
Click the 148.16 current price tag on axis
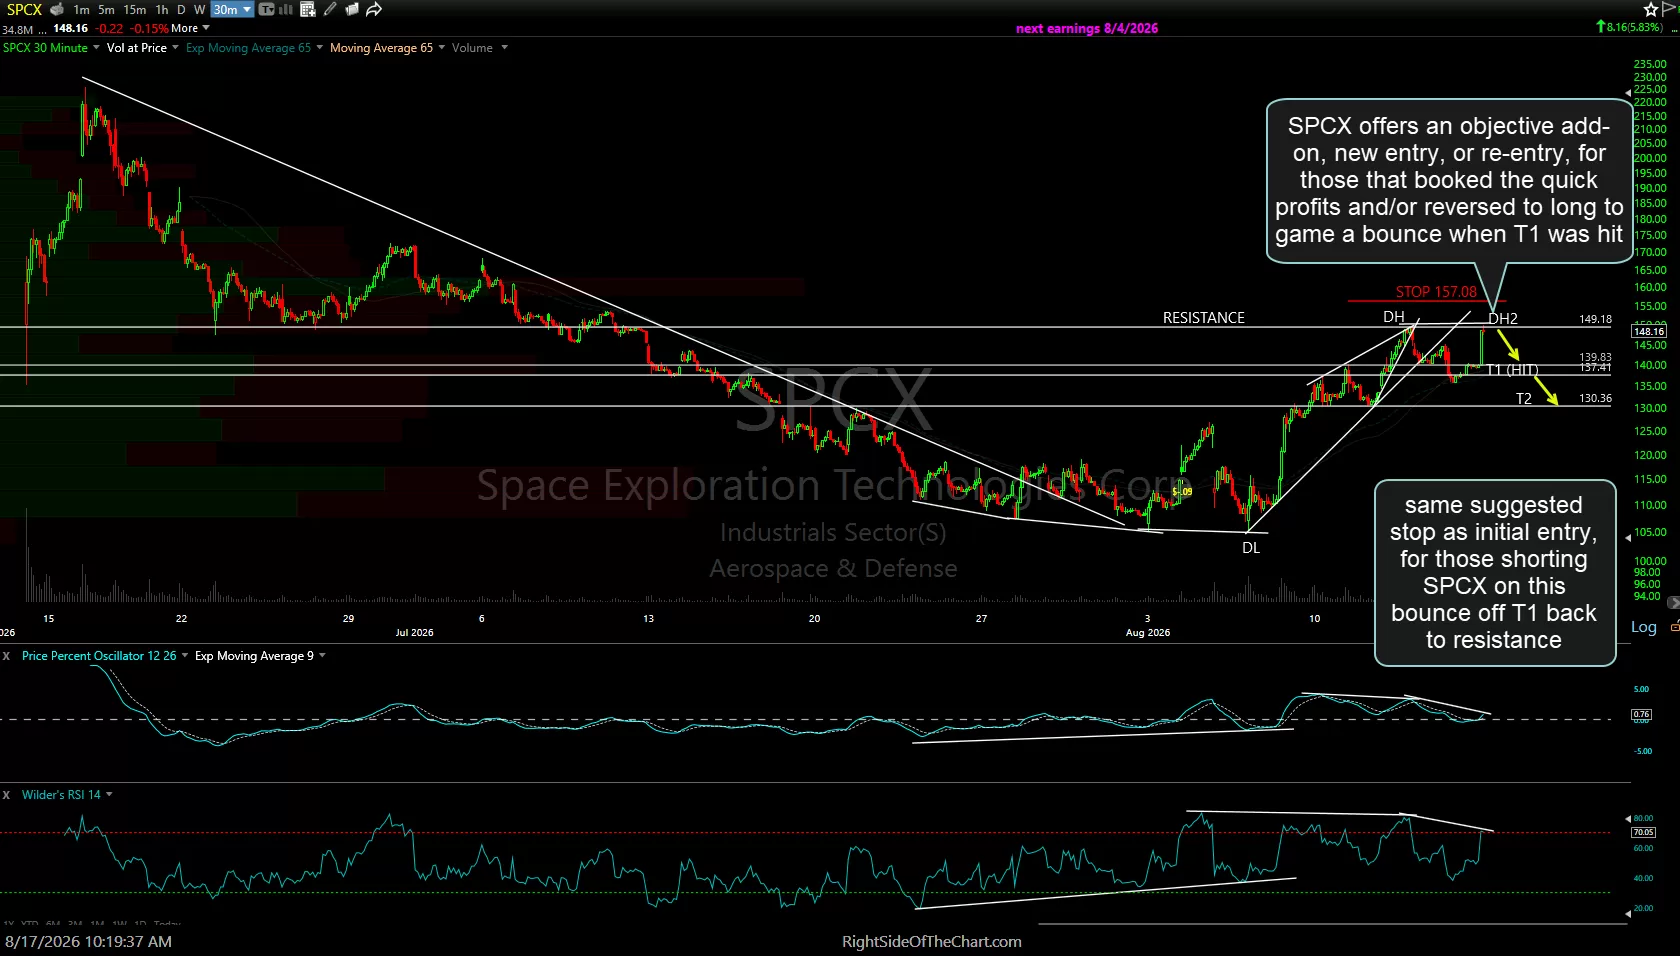[1649, 331]
